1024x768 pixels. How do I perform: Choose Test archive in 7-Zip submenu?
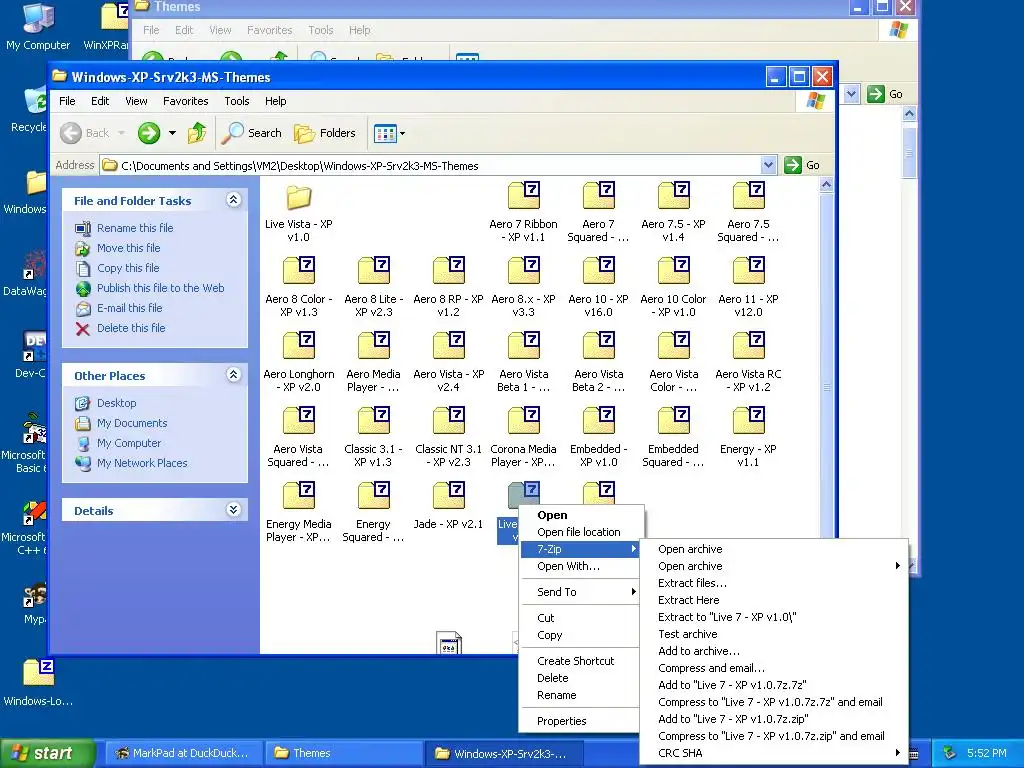tap(774, 634)
